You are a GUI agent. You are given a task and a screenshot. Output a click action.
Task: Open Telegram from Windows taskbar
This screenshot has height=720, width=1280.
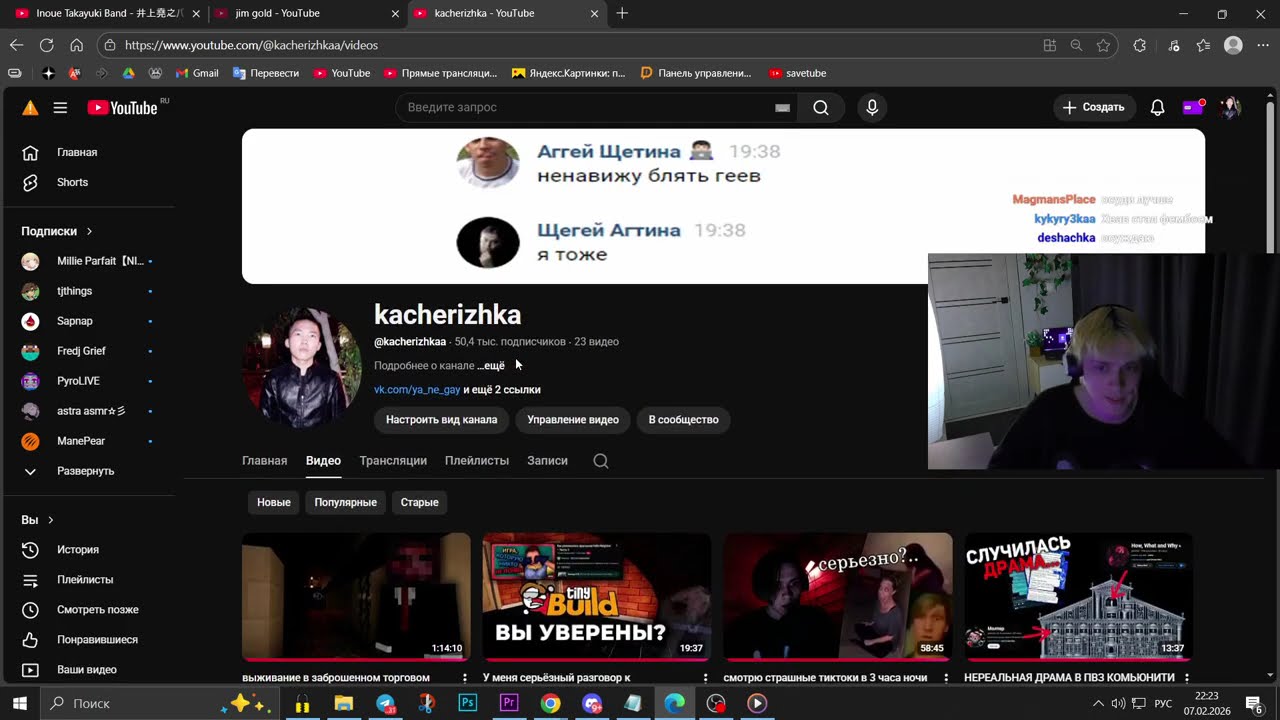(385, 703)
